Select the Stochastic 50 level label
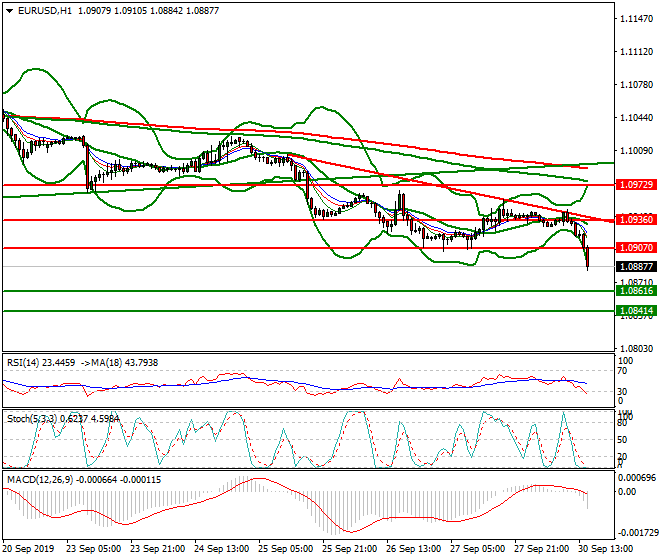 pos(622,440)
